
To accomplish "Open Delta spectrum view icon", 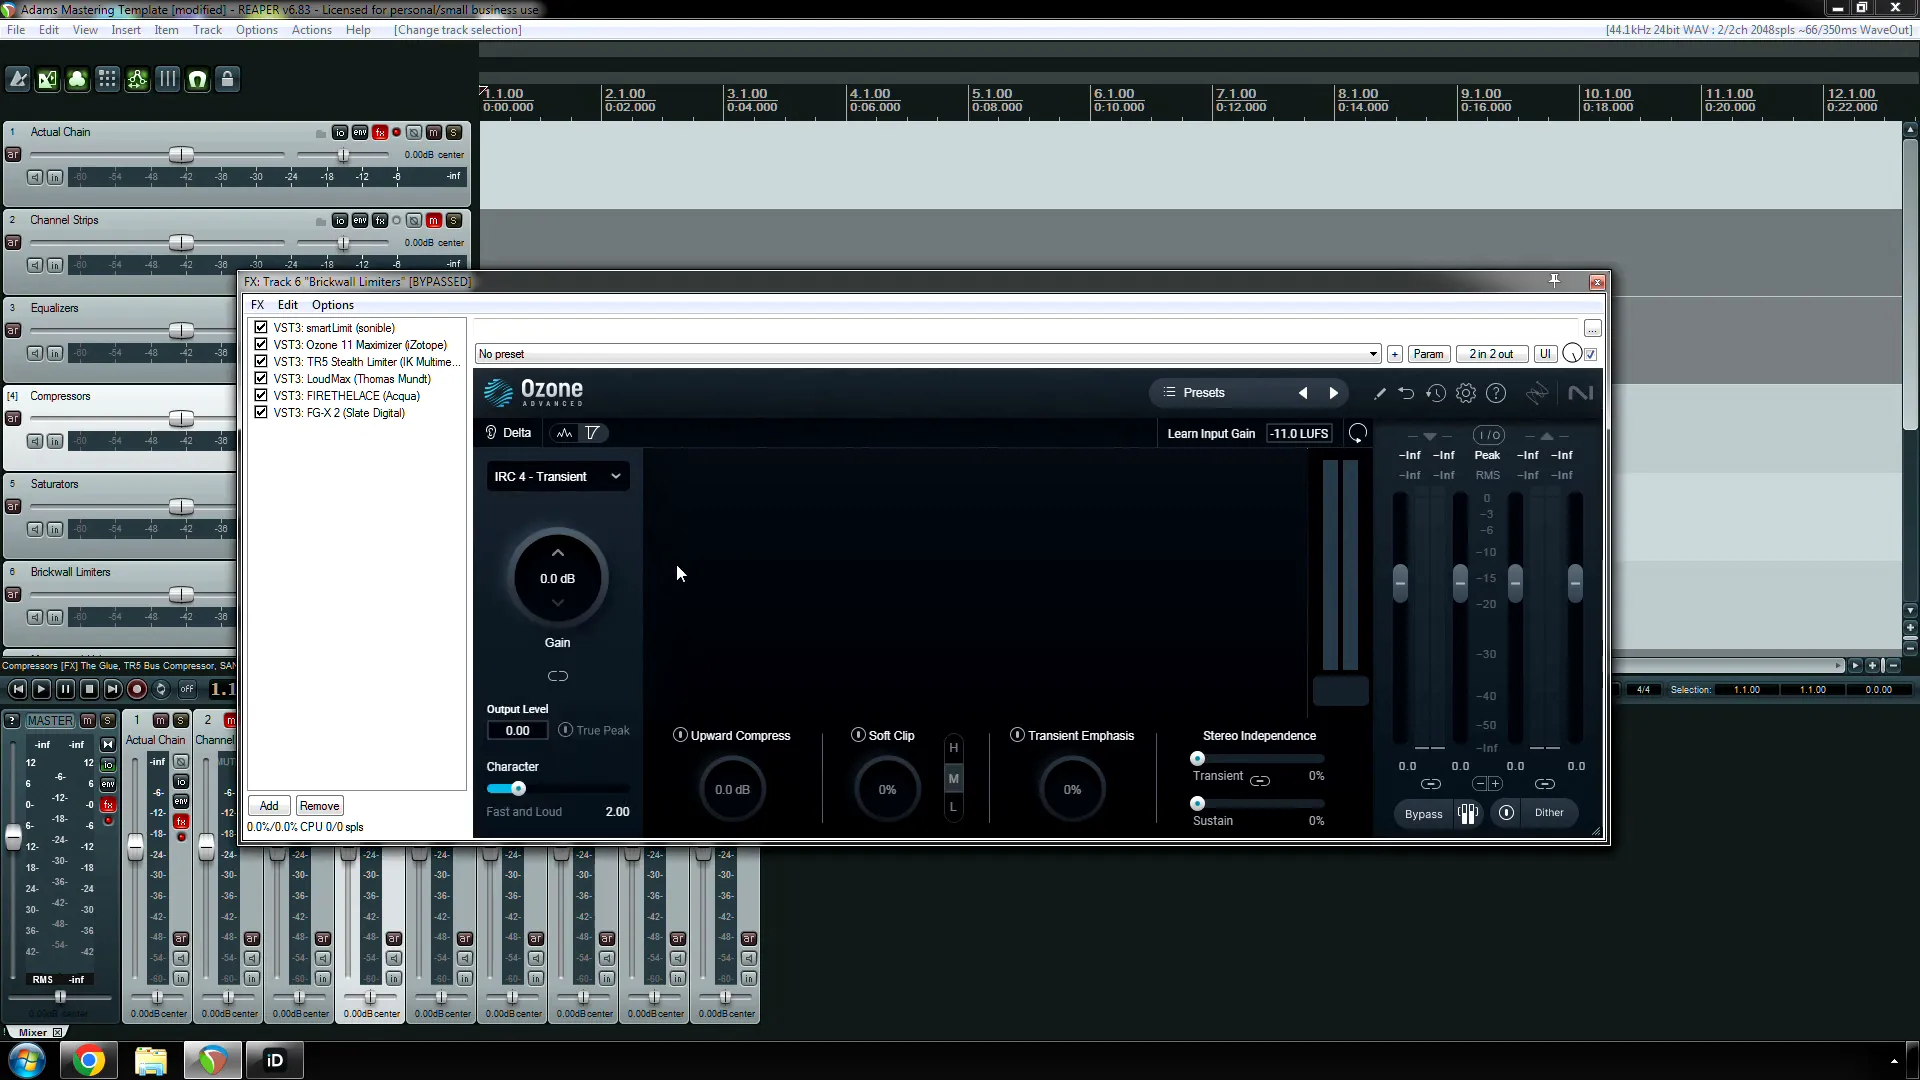I will click(565, 433).
